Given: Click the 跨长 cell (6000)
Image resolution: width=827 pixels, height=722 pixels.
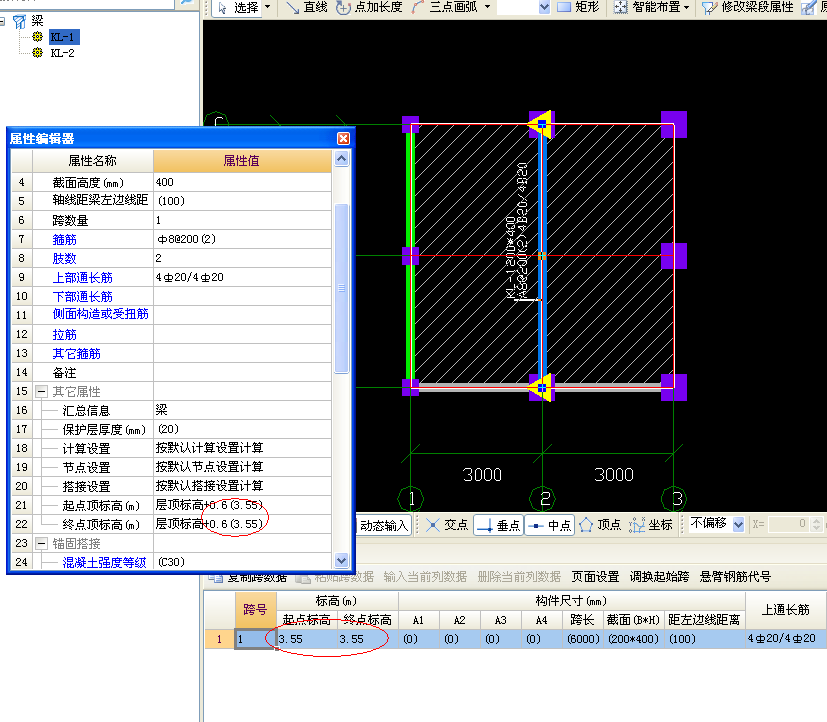Looking at the screenshot, I should 583,639.
